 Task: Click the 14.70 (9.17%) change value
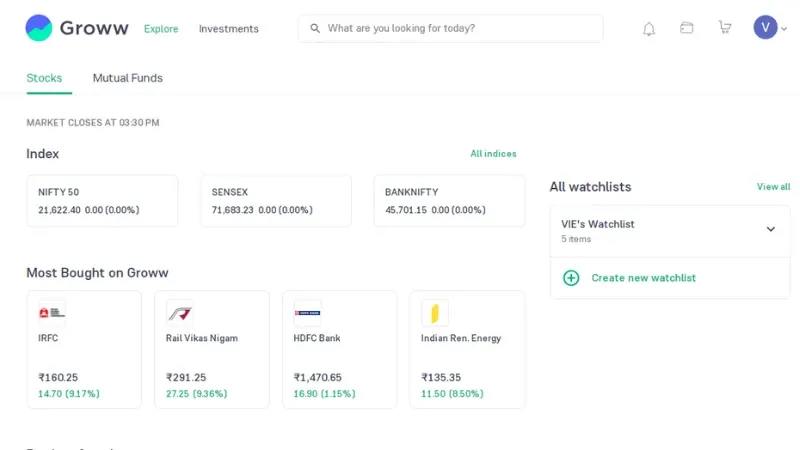point(69,394)
